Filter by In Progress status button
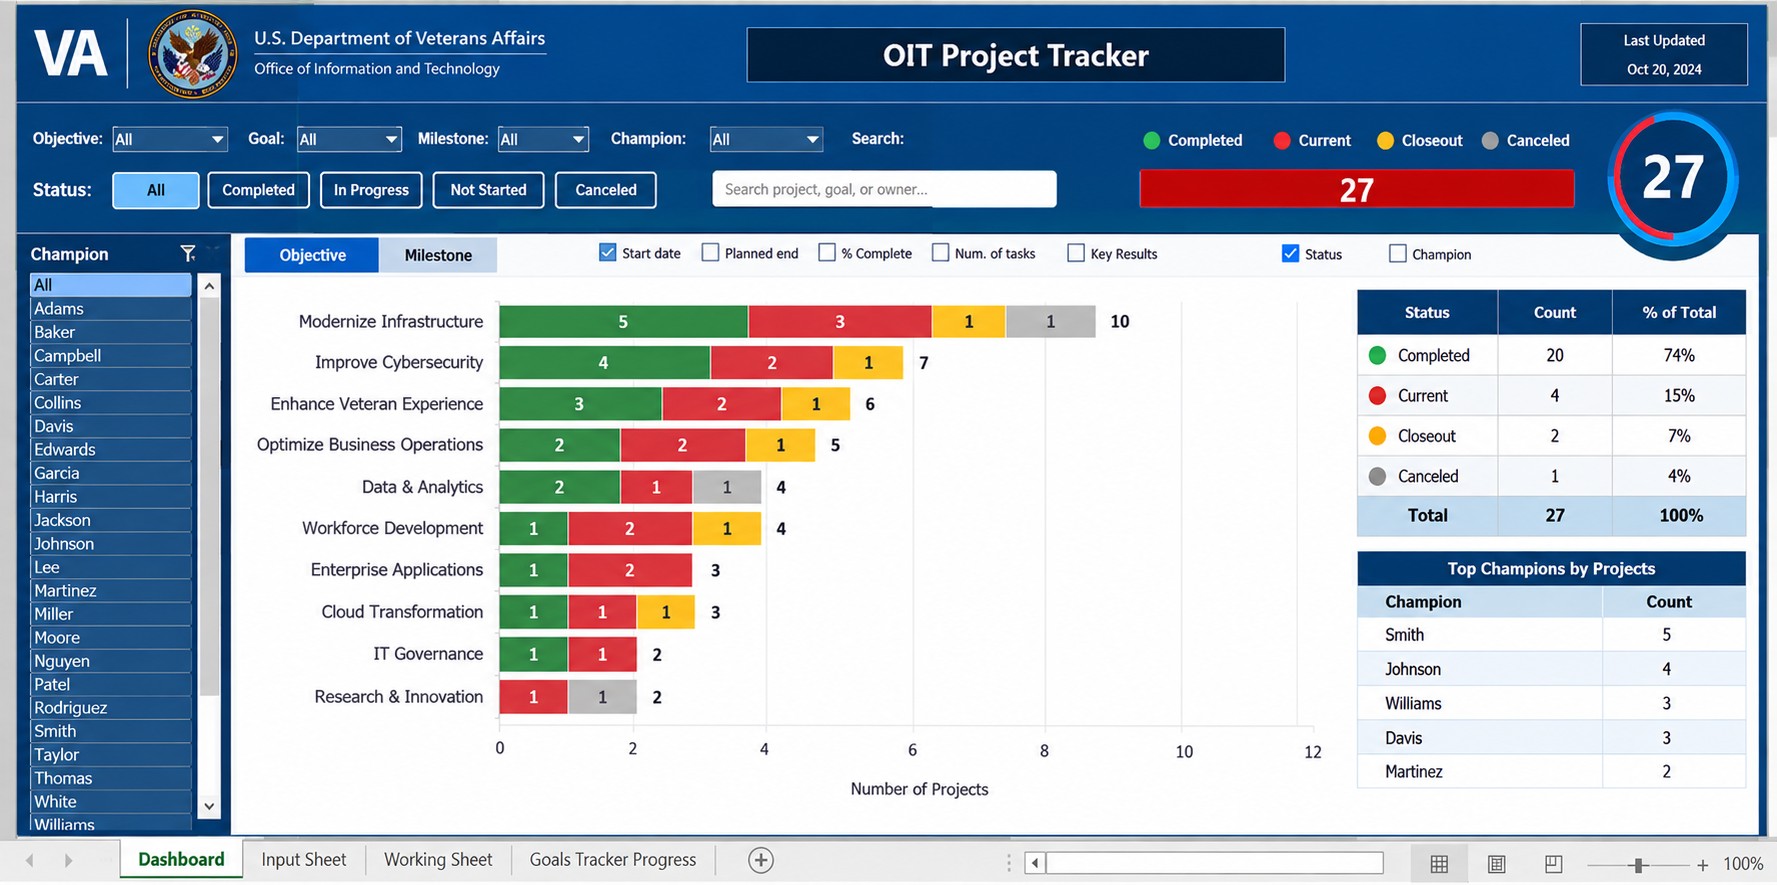The height and width of the screenshot is (885, 1777). click(371, 190)
